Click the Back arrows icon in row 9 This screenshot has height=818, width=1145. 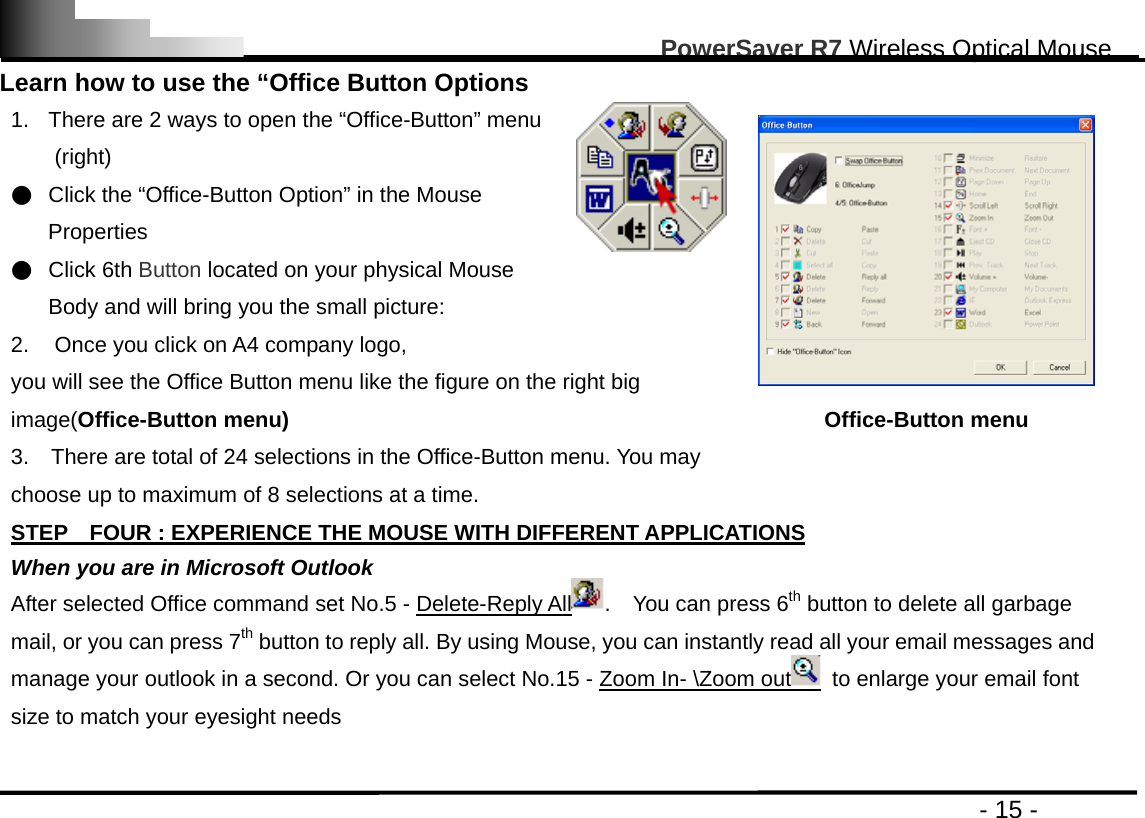coord(798,324)
